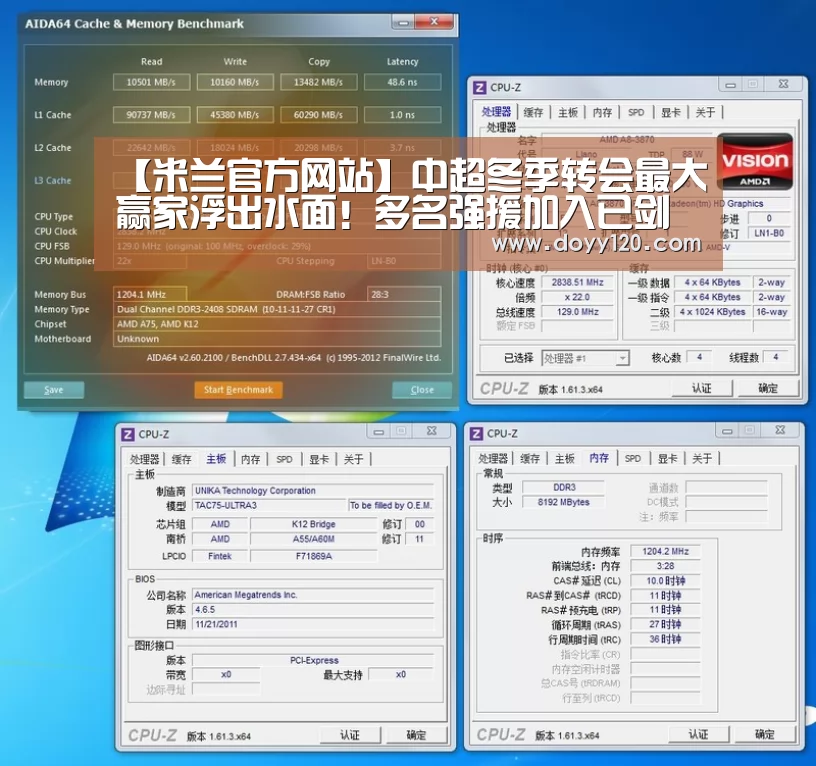The height and width of the screenshot is (766, 816).
Task: Open SPD tab in mainboard CPU-Z window
Action: (x=284, y=459)
